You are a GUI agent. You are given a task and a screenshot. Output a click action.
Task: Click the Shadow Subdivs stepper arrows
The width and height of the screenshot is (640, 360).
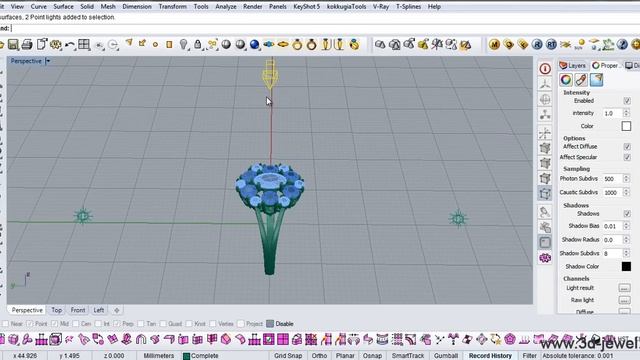626,253
